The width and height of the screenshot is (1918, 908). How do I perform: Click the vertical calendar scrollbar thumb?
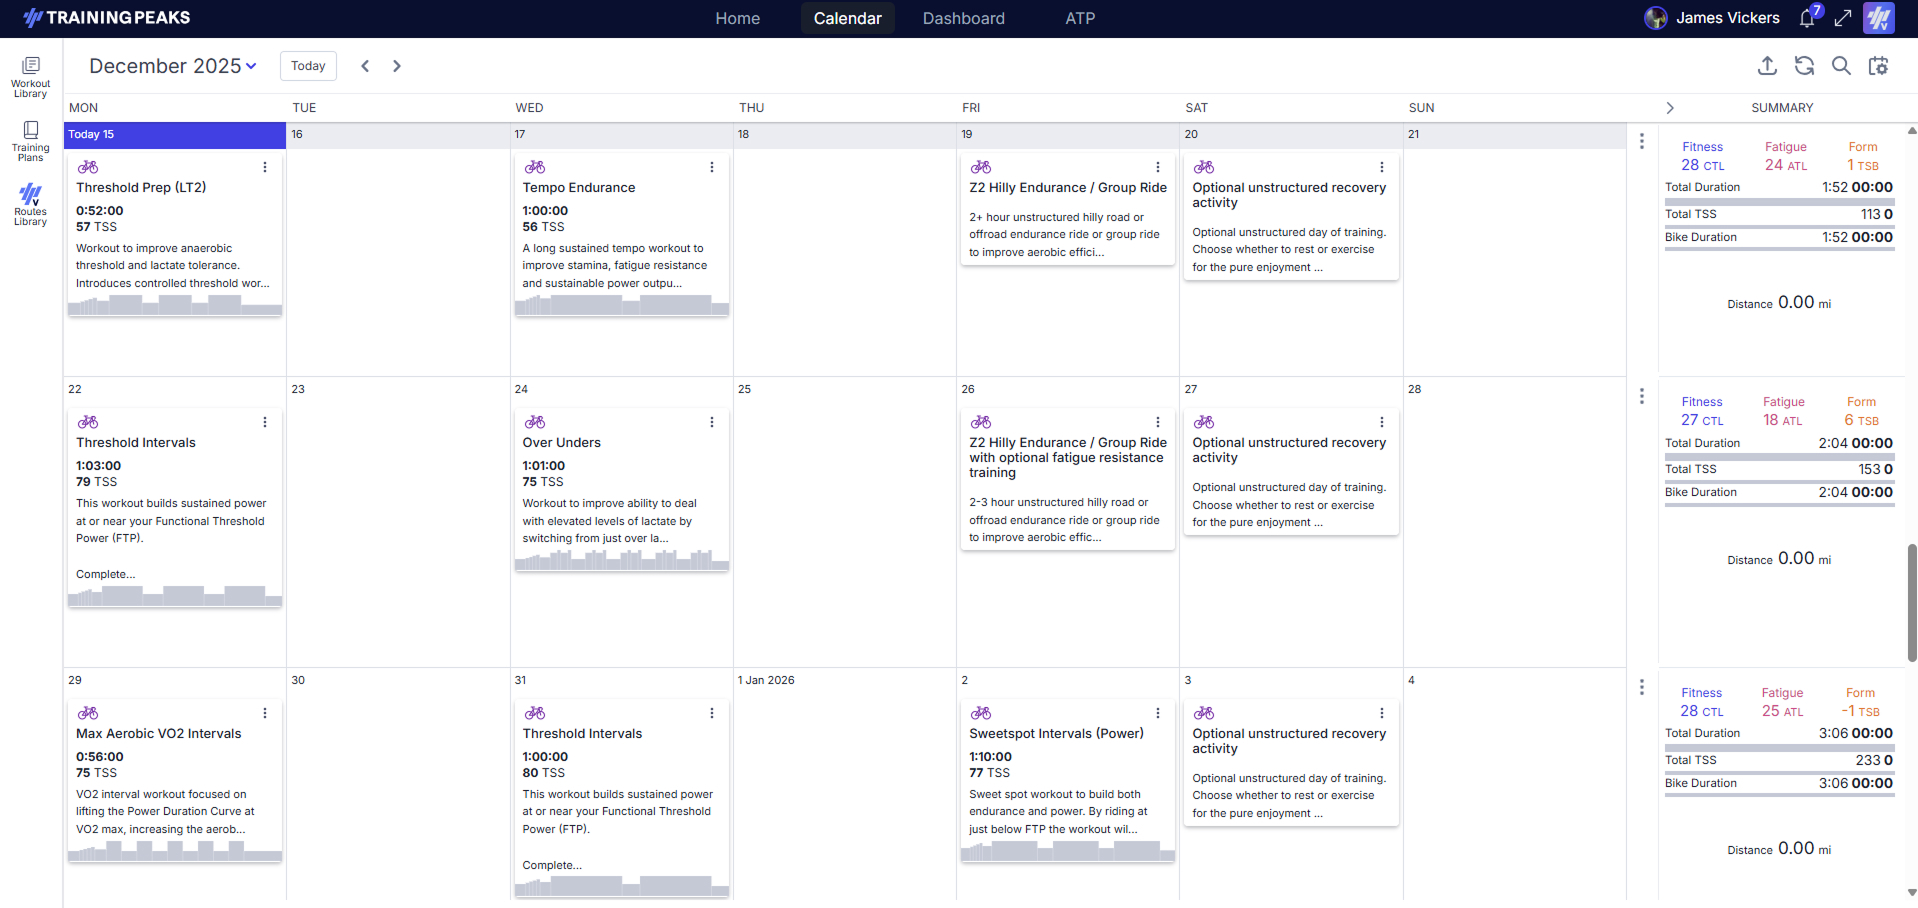tap(1911, 602)
